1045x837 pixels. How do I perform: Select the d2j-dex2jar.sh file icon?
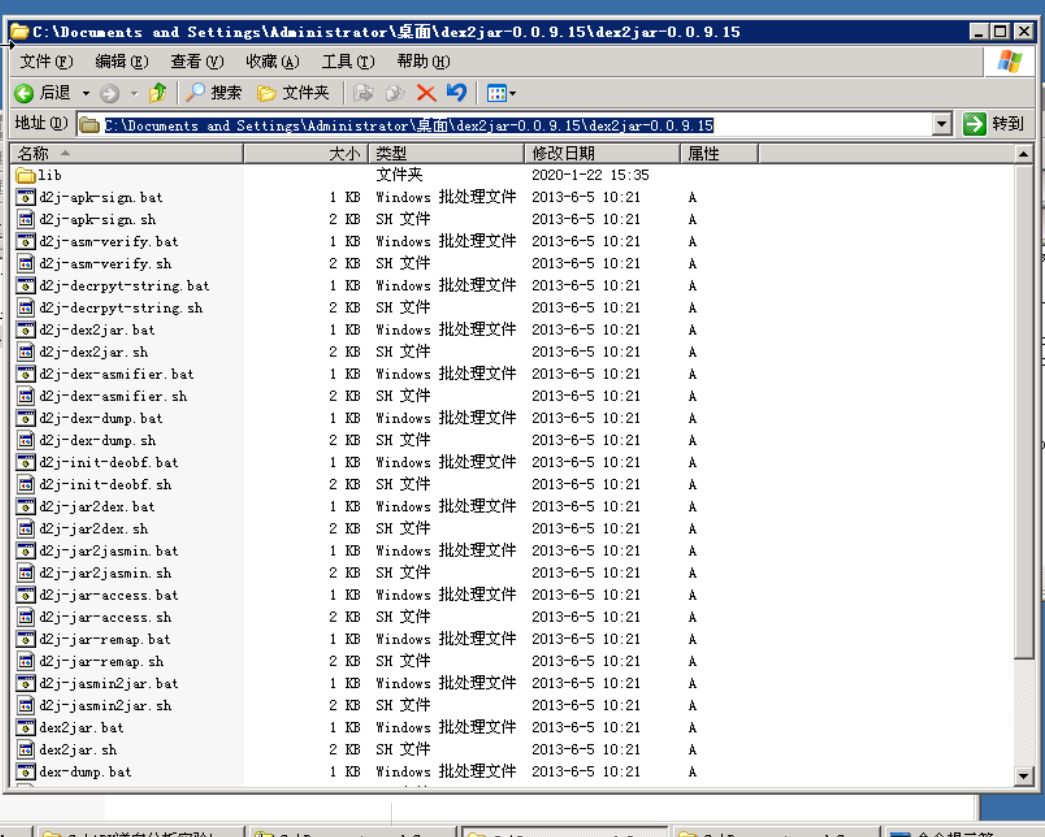pyautogui.click(x=25, y=352)
